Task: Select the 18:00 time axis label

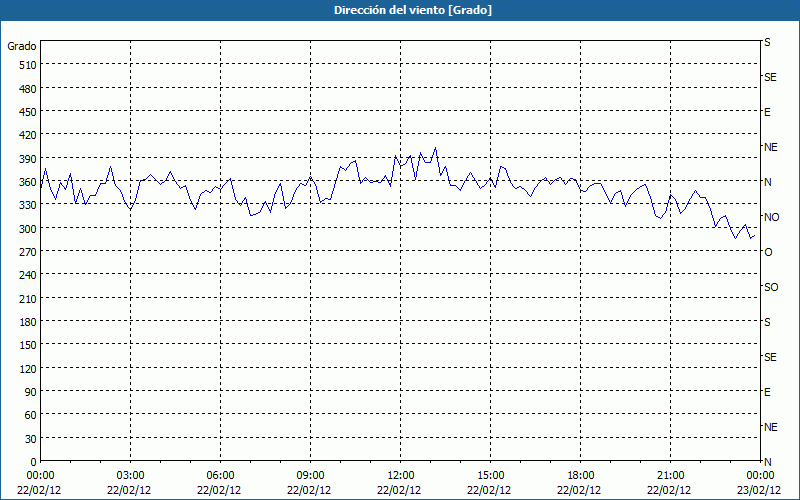Action: pos(581,476)
